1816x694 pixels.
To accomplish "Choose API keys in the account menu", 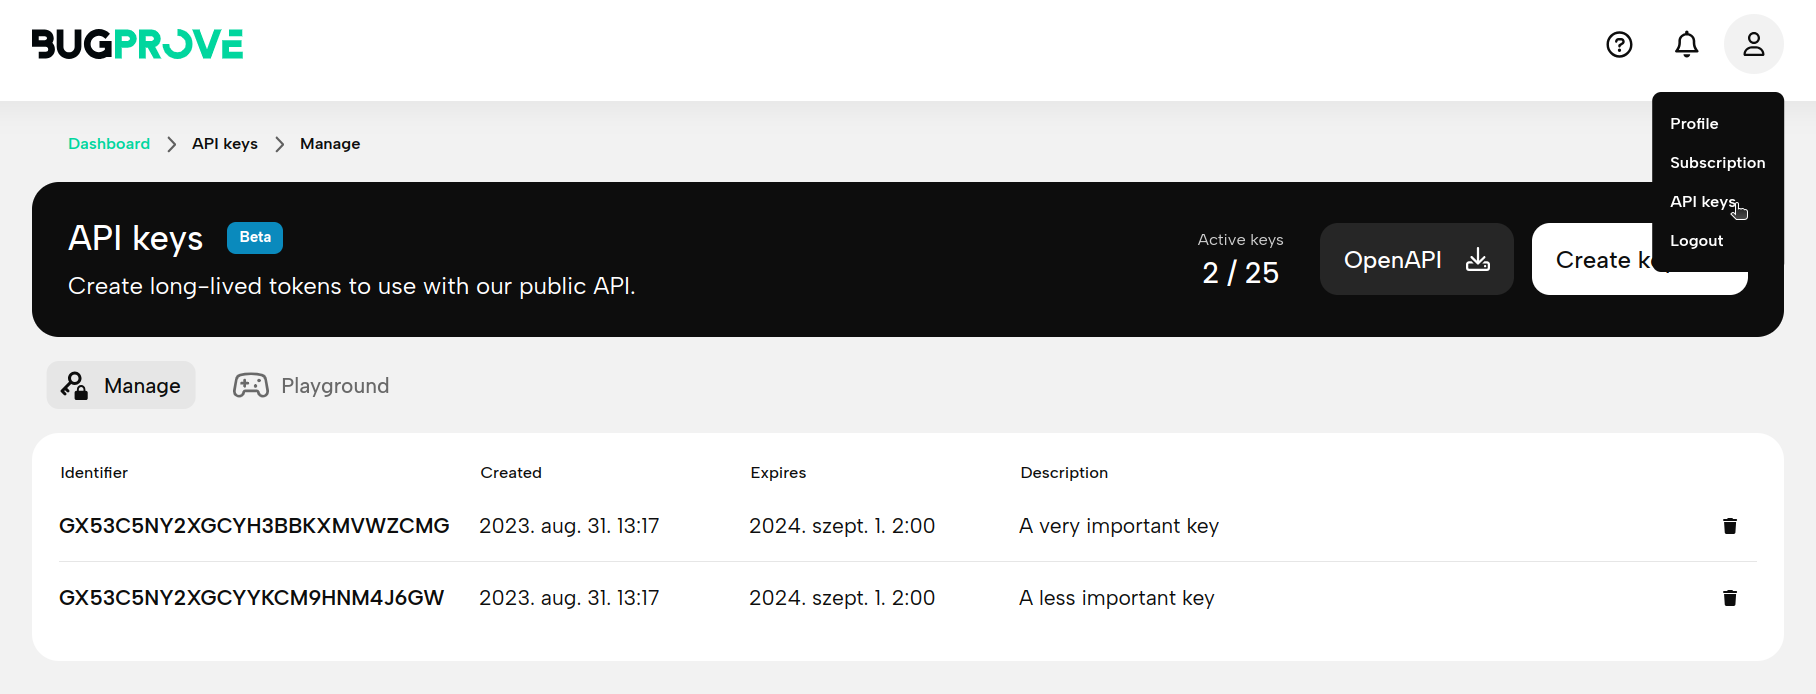I will point(1703,202).
